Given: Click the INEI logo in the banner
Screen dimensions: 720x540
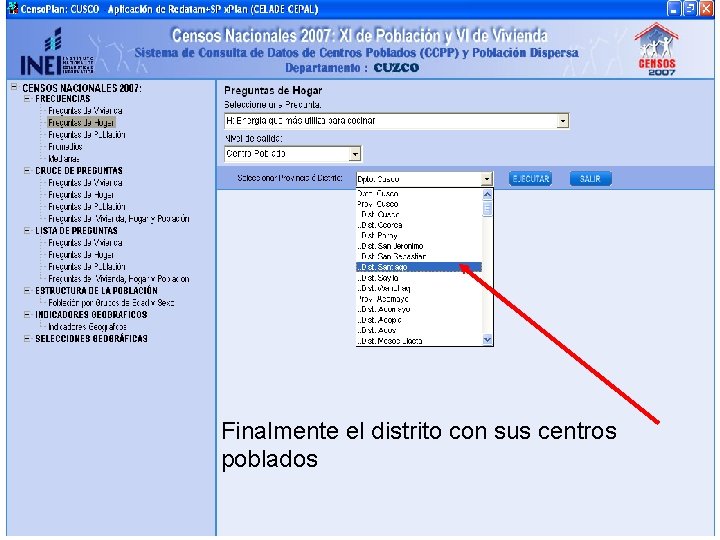Looking at the screenshot, I should (56, 51).
